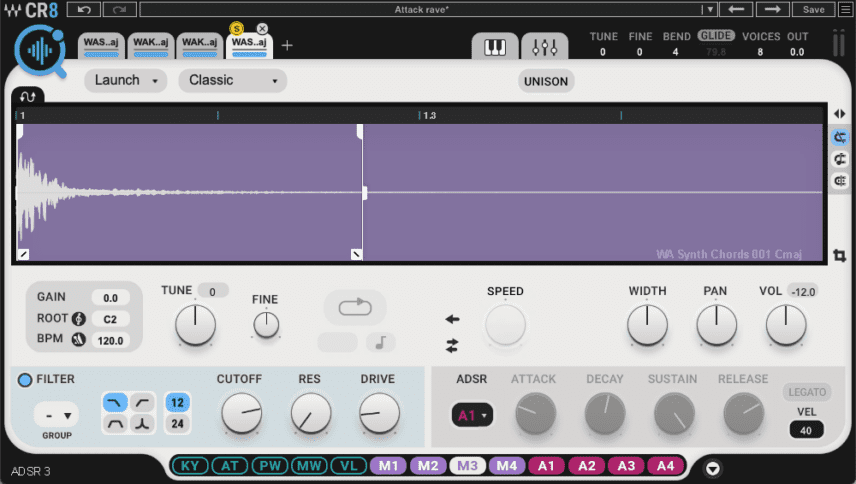This screenshot has height=484, width=856.
Task: Show the keyboard view
Action: 495,47
